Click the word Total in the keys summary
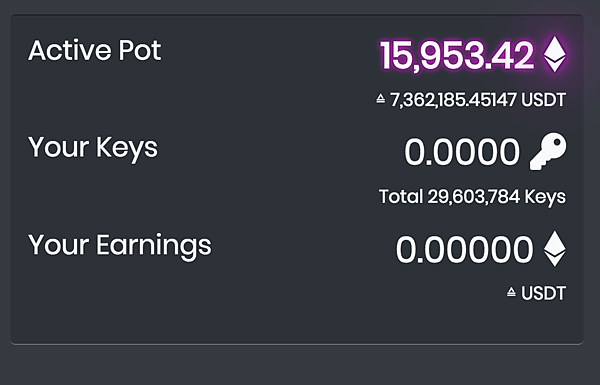Screen dimensions: 600x385 pos(401,196)
